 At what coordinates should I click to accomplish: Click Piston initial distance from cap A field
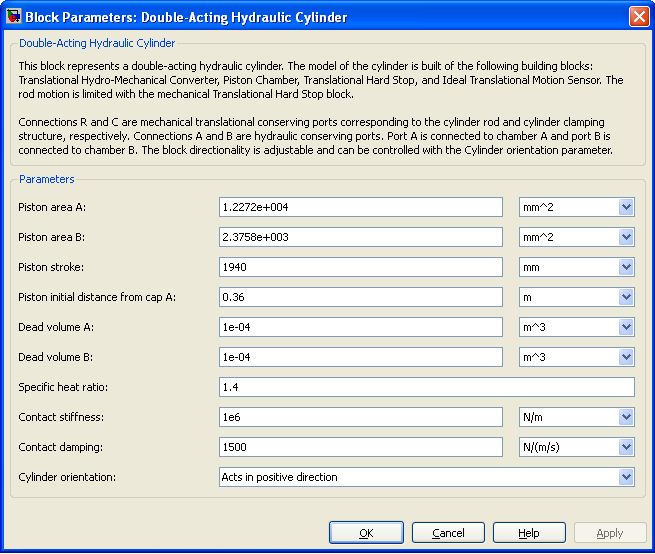[361, 297]
